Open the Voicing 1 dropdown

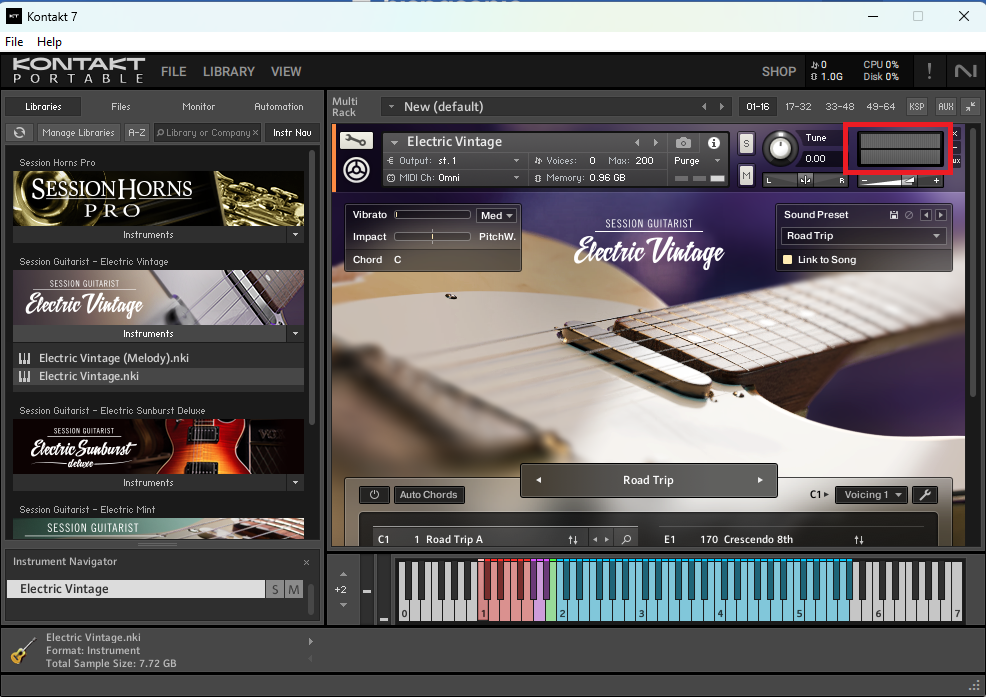[x=870, y=494]
